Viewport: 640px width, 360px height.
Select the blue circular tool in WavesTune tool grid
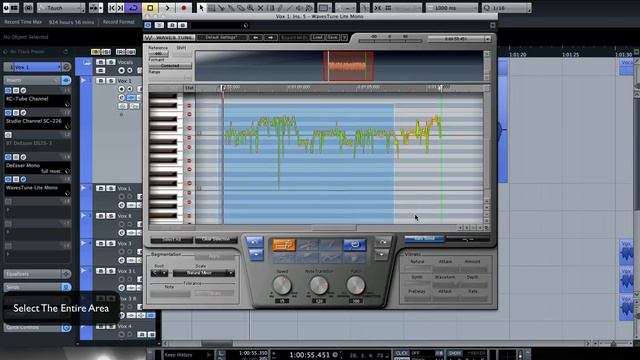(355, 244)
